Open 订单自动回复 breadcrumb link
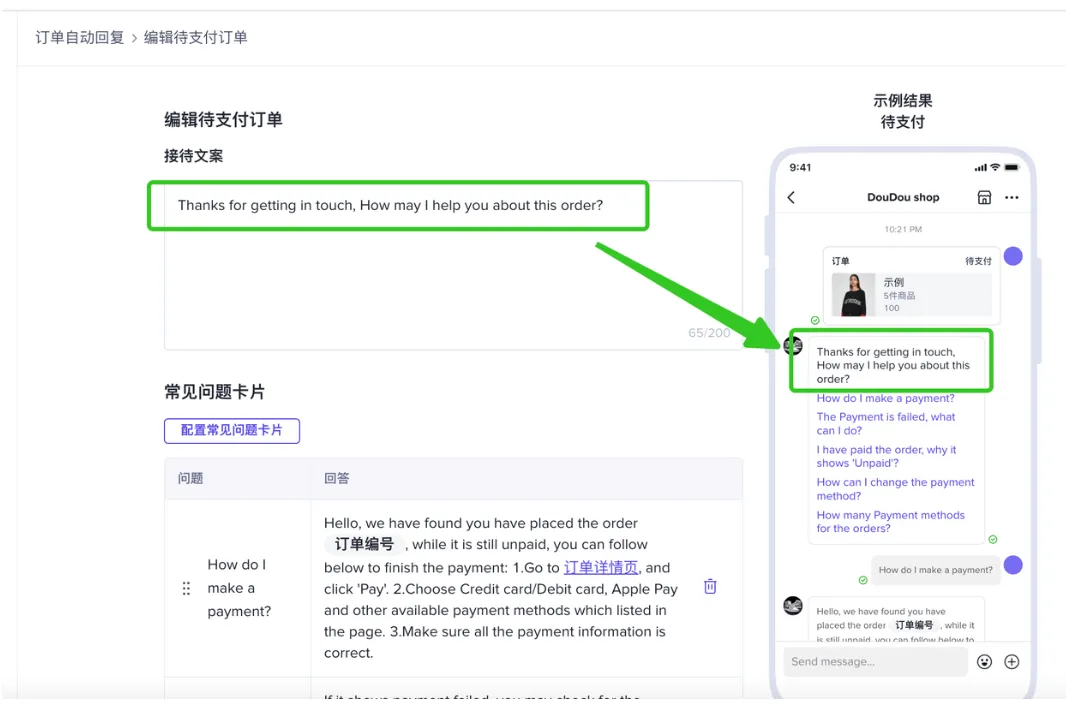Image resolution: width=1066 pixels, height=712 pixels. point(80,37)
